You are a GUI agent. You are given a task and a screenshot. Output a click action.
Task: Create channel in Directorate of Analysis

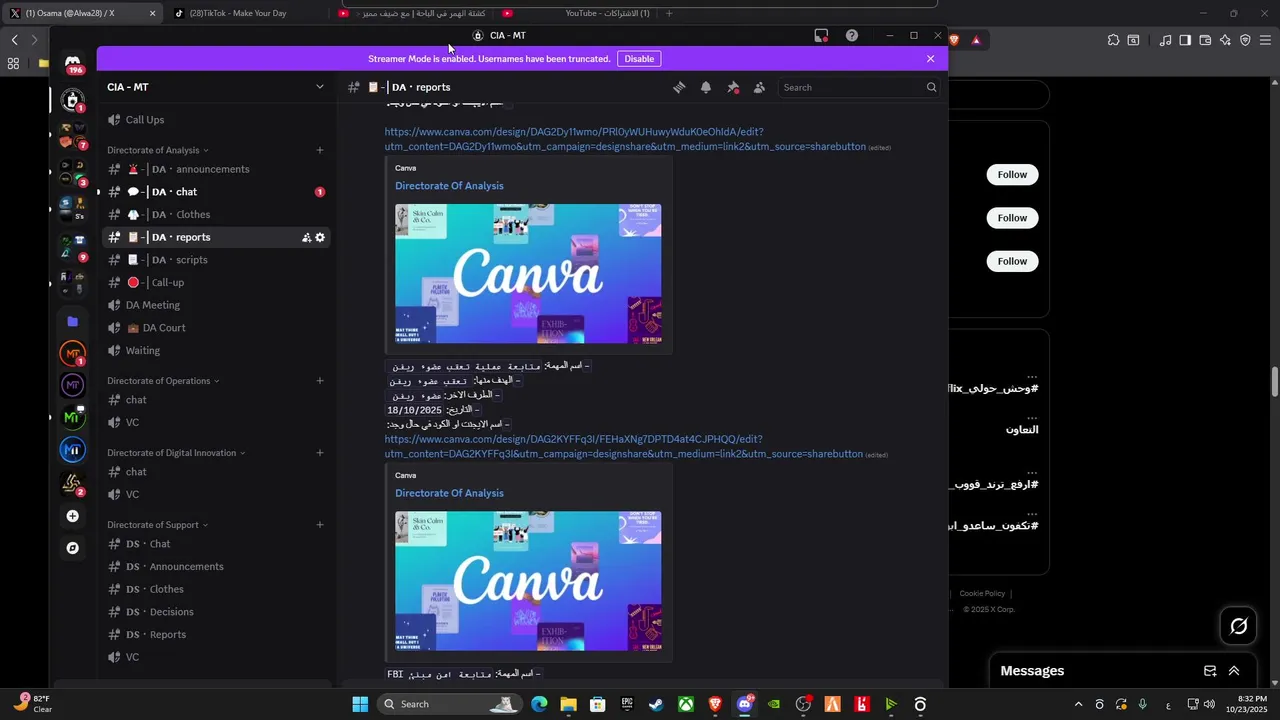(320, 150)
